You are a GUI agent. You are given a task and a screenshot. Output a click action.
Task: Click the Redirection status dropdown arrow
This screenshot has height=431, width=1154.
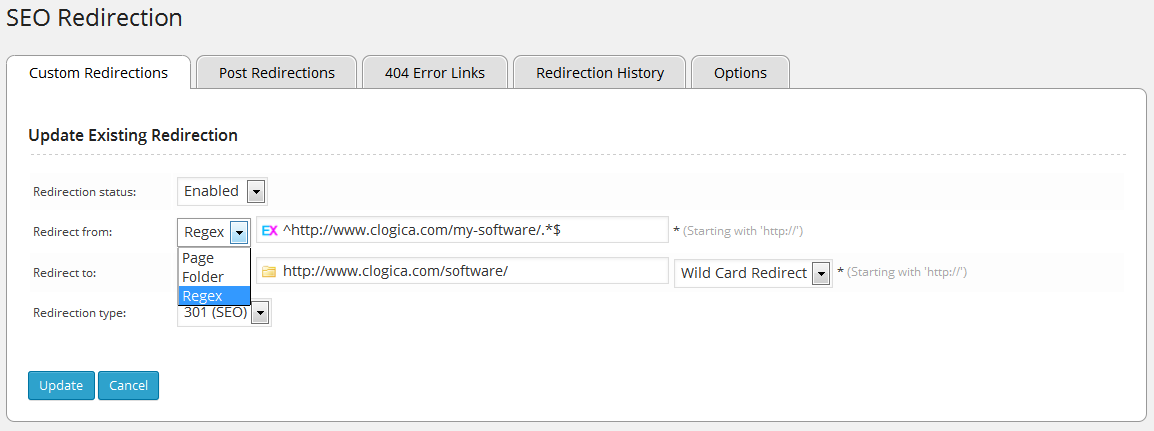click(x=256, y=191)
